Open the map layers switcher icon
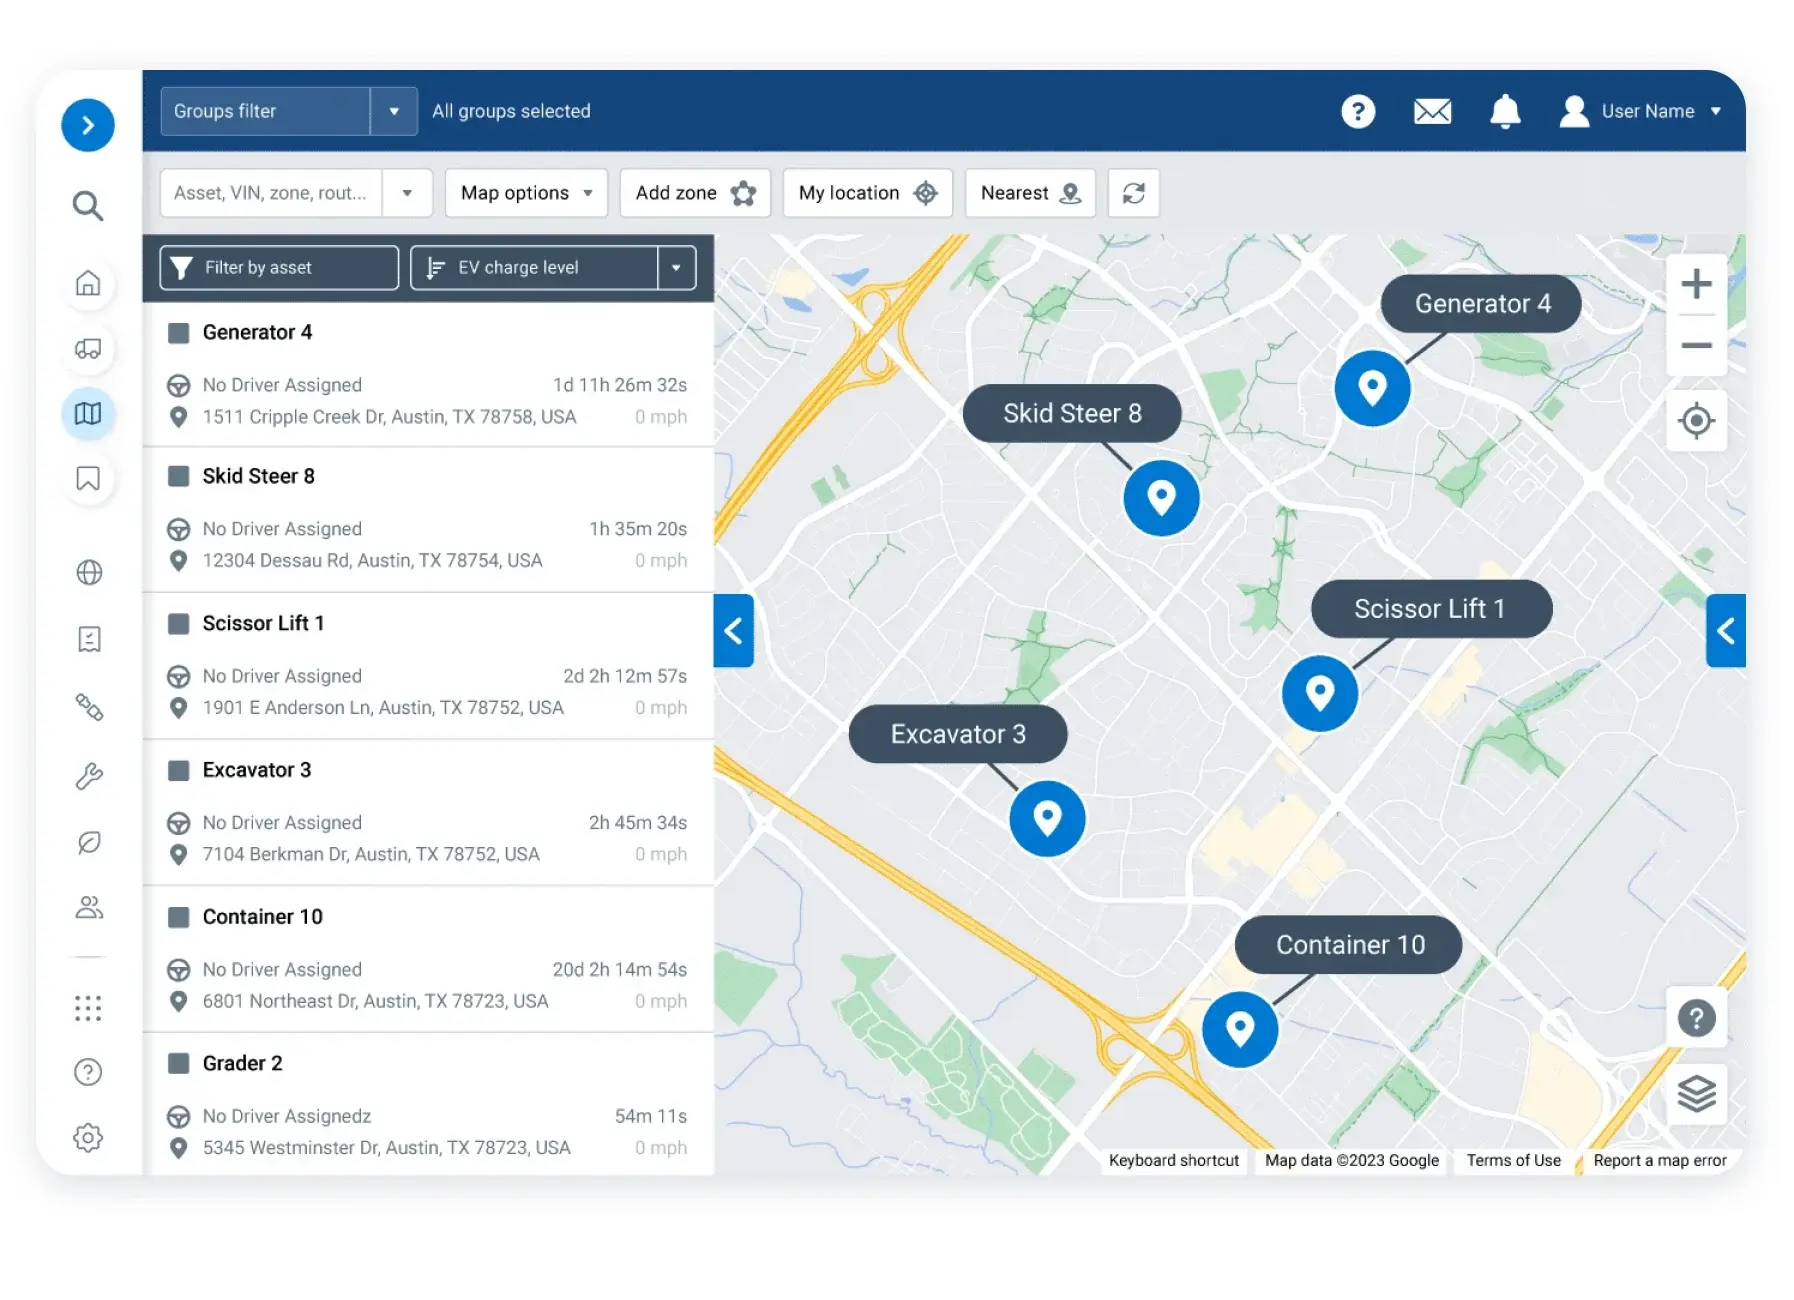 click(x=1696, y=1095)
